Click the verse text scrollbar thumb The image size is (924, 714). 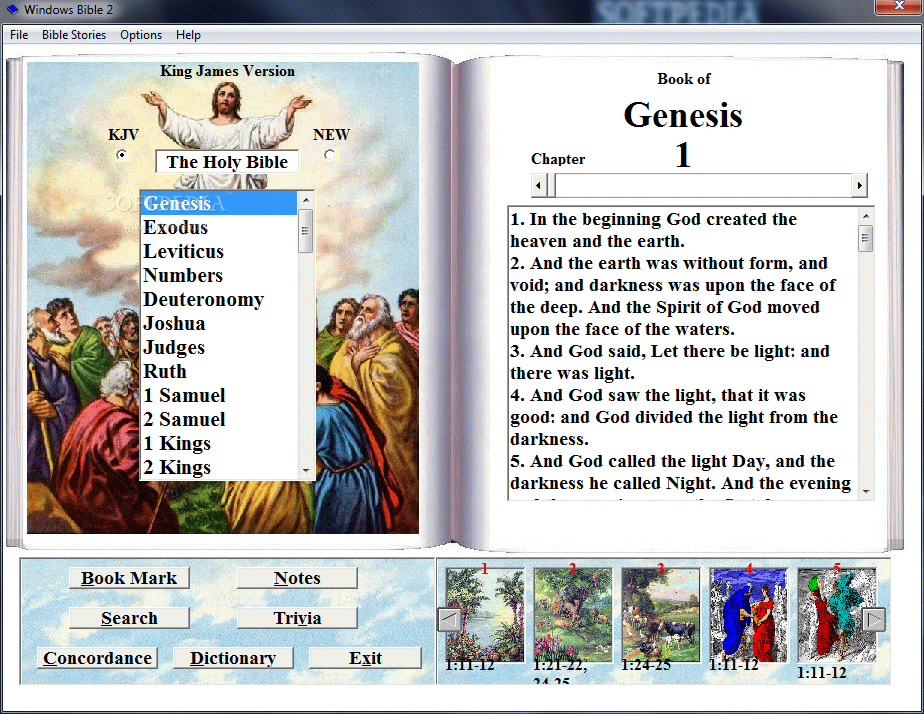coord(866,238)
